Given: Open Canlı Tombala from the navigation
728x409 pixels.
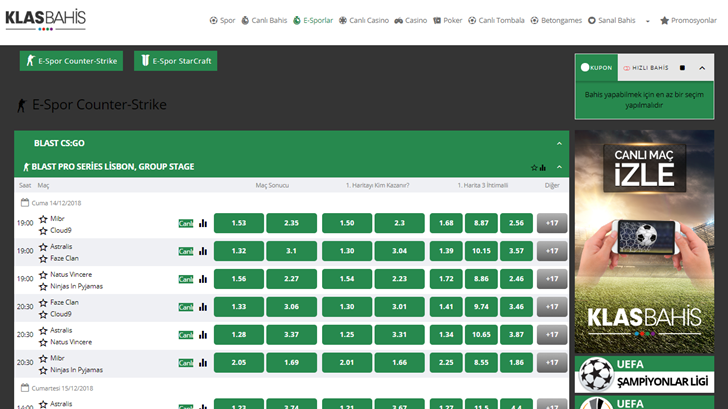Looking at the screenshot, I should [x=496, y=20].
